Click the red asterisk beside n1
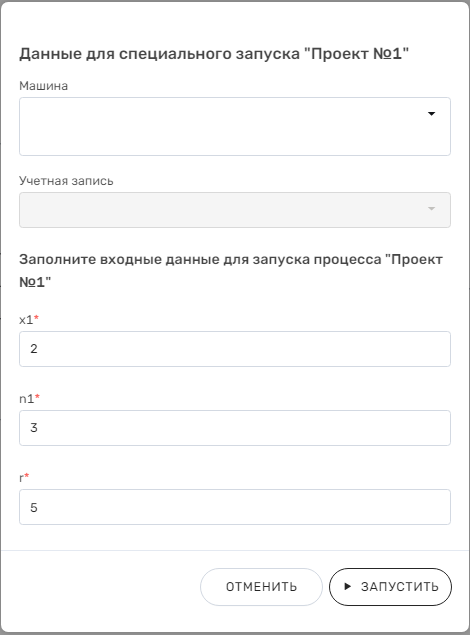The height and width of the screenshot is (635, 470). click(37, 397)
